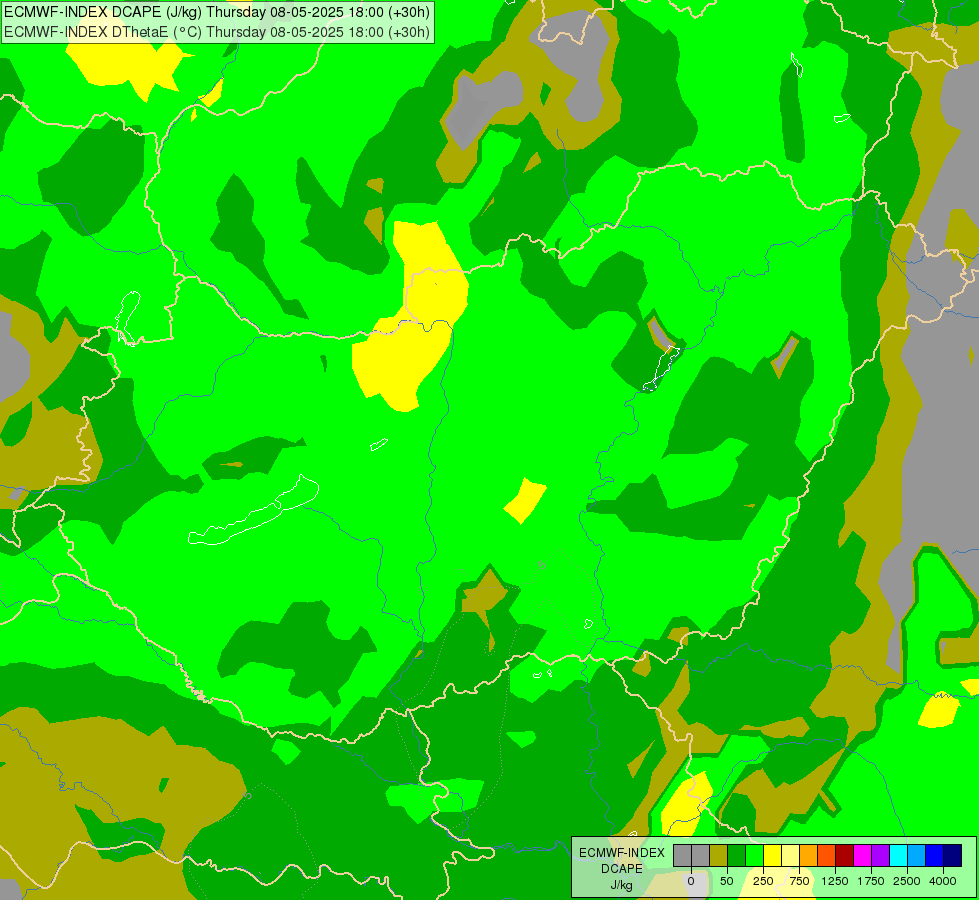
Task: Click the dark red legend swatch
Action: [845, 855]
